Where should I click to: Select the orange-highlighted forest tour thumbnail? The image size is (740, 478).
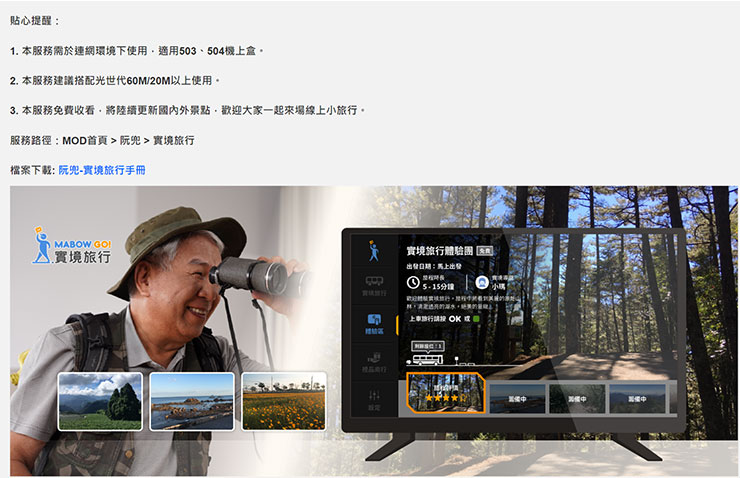click(x=444, y=394)
